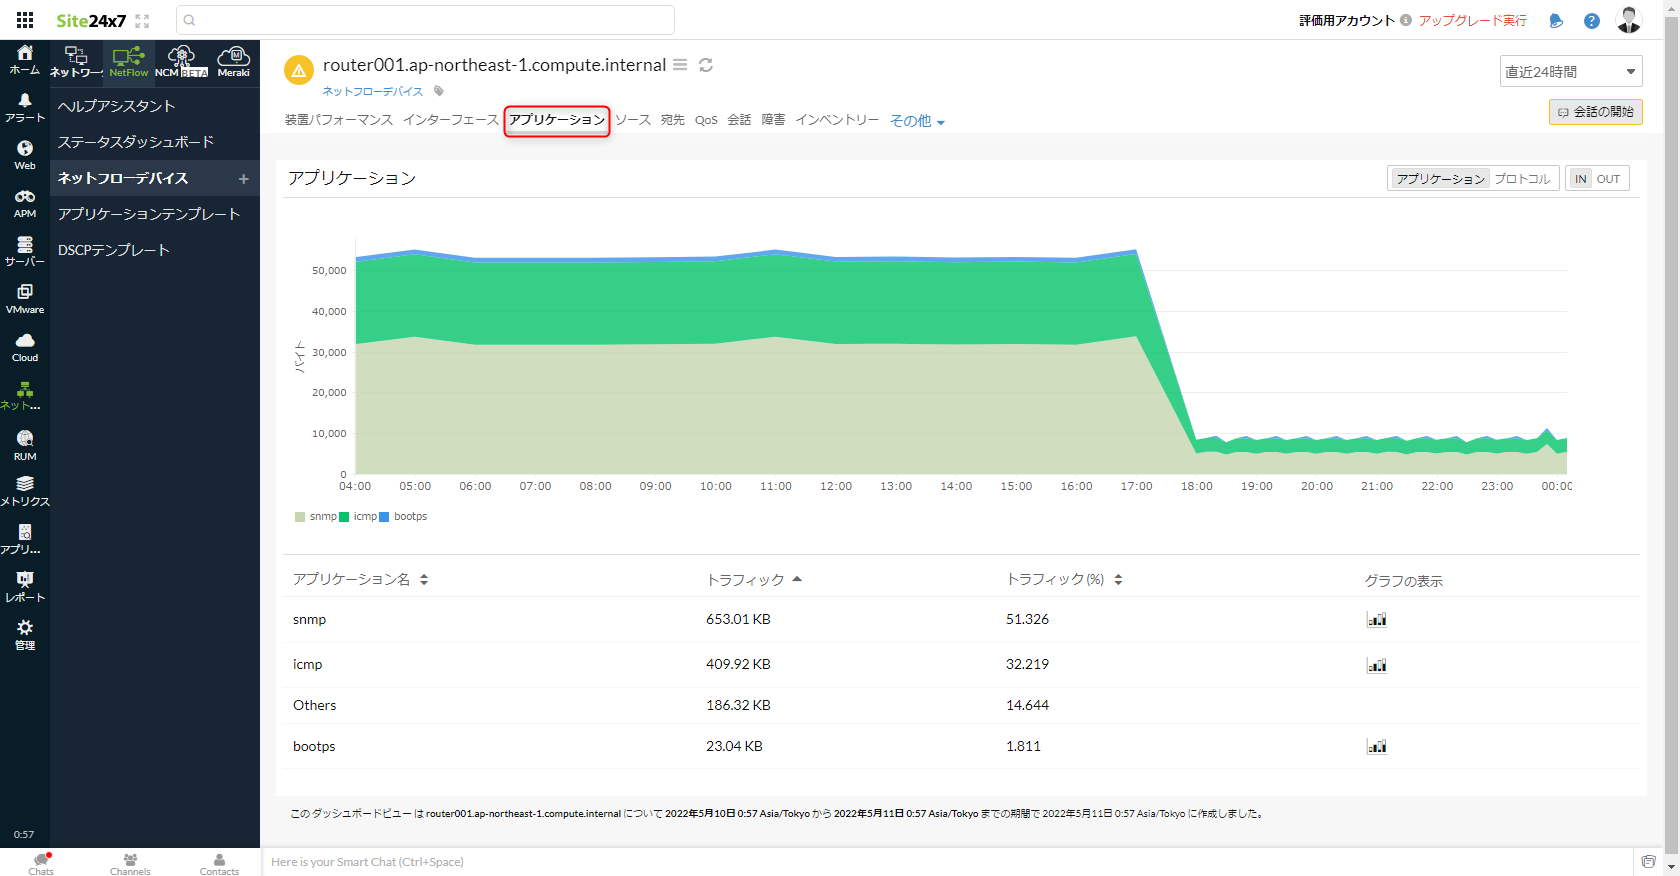Viewport: 1680px width, 876px height.
Task: Open the インベントリー tab
Action: 837,120
